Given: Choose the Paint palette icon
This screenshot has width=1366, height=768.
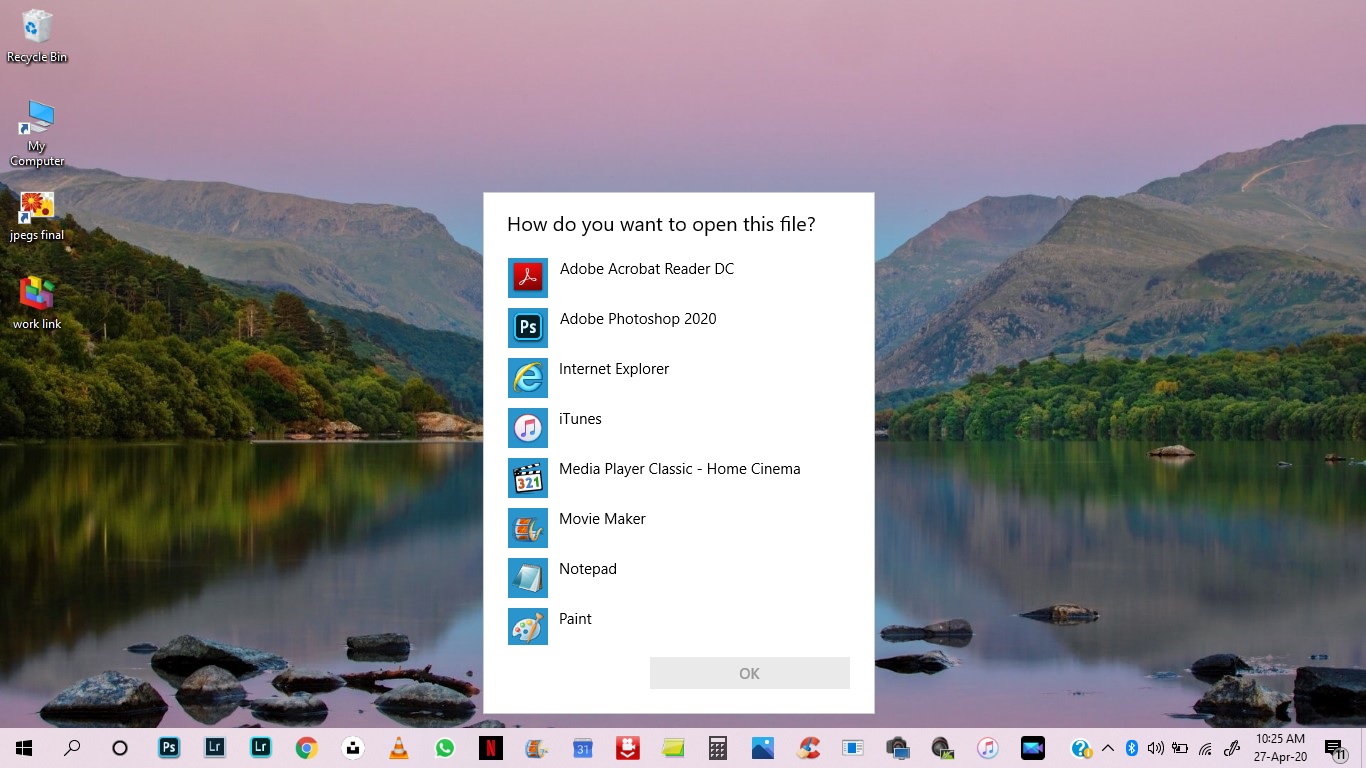Looking at the screenshot, I should point(528,628).
